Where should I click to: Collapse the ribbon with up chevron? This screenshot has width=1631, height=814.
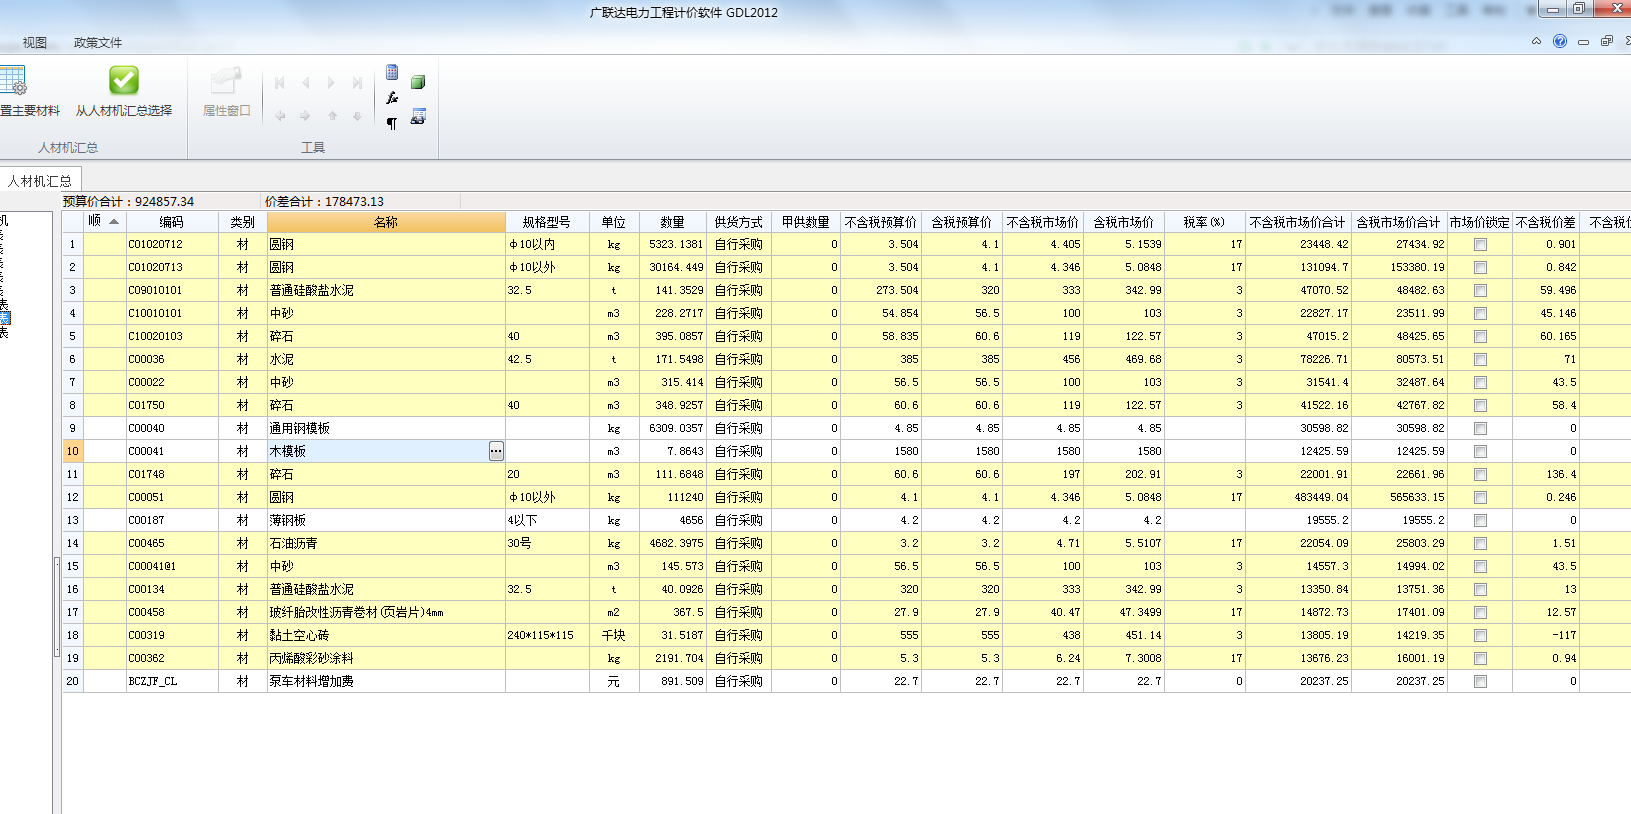click(x=1536, y=41)
